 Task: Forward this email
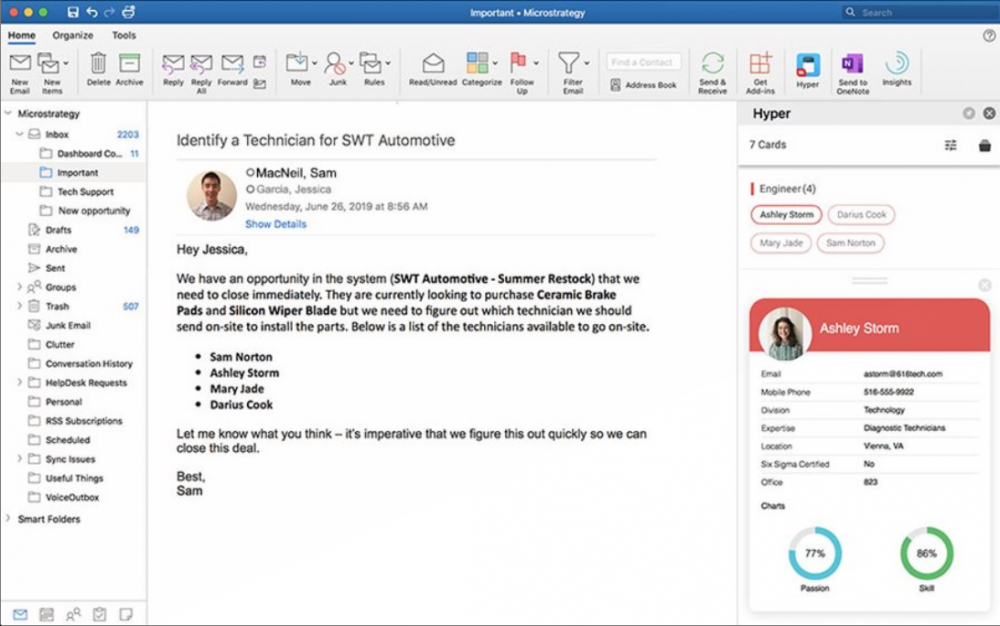[x=232, y=63]
